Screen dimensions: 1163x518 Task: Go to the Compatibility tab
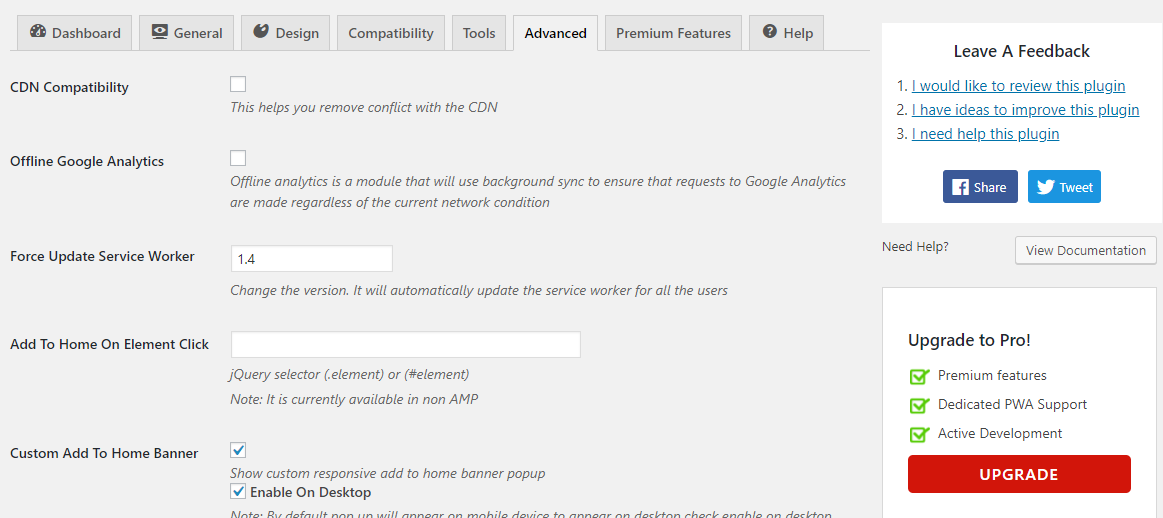(391, 33)
